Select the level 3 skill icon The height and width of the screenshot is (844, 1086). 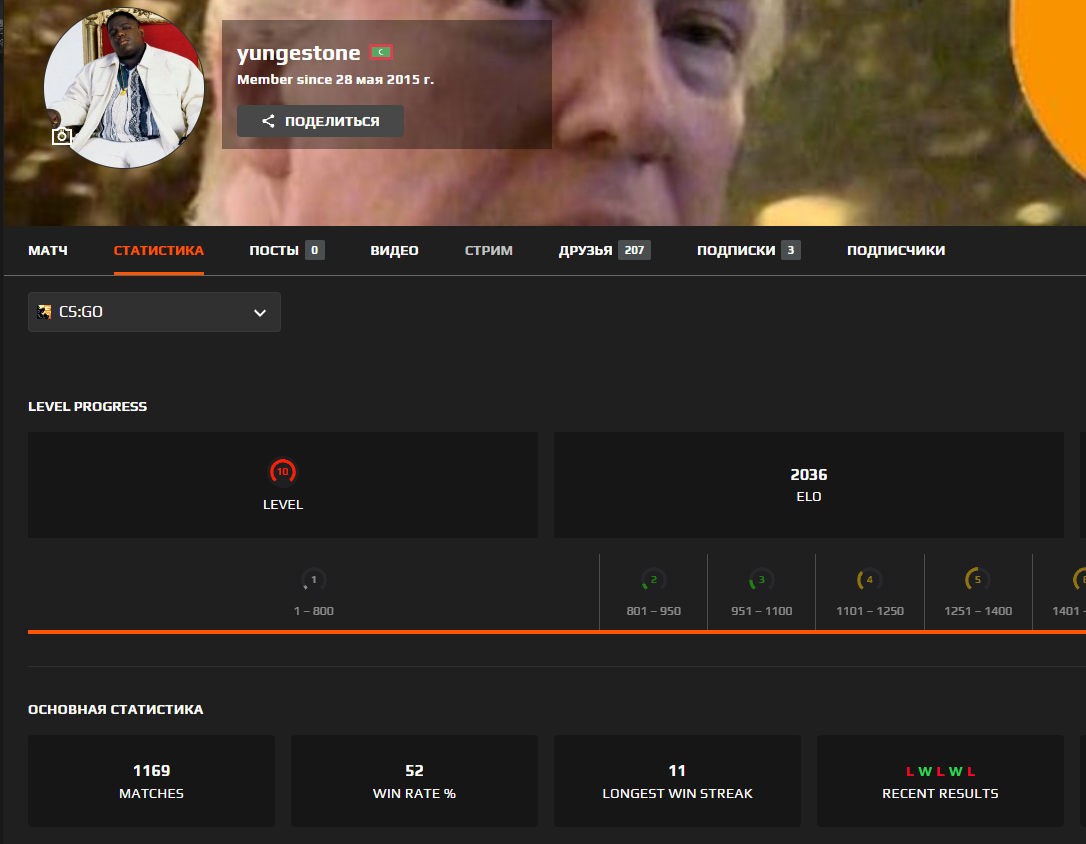(761, 580)
